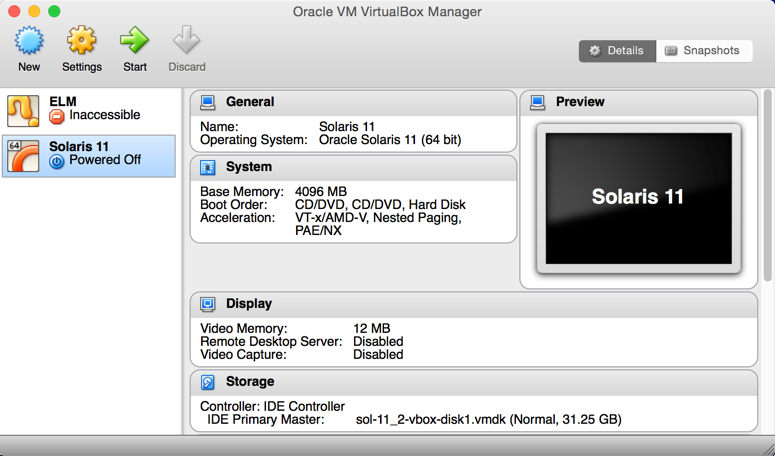The image size is (775, 456).
Task: Click the gear icon in Details button
Action: (x=595, y=51)
